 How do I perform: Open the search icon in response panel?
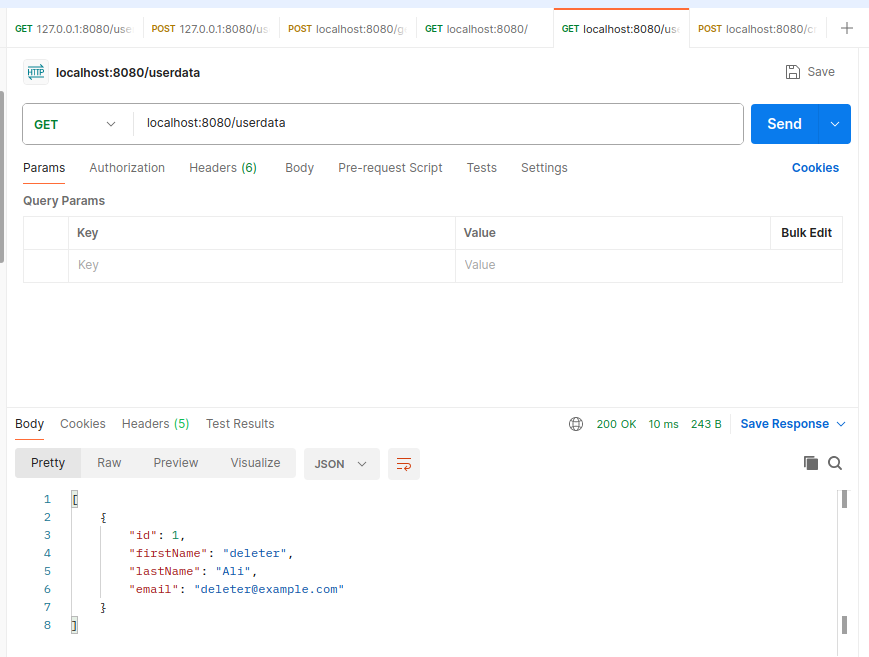tap(835, 463)
